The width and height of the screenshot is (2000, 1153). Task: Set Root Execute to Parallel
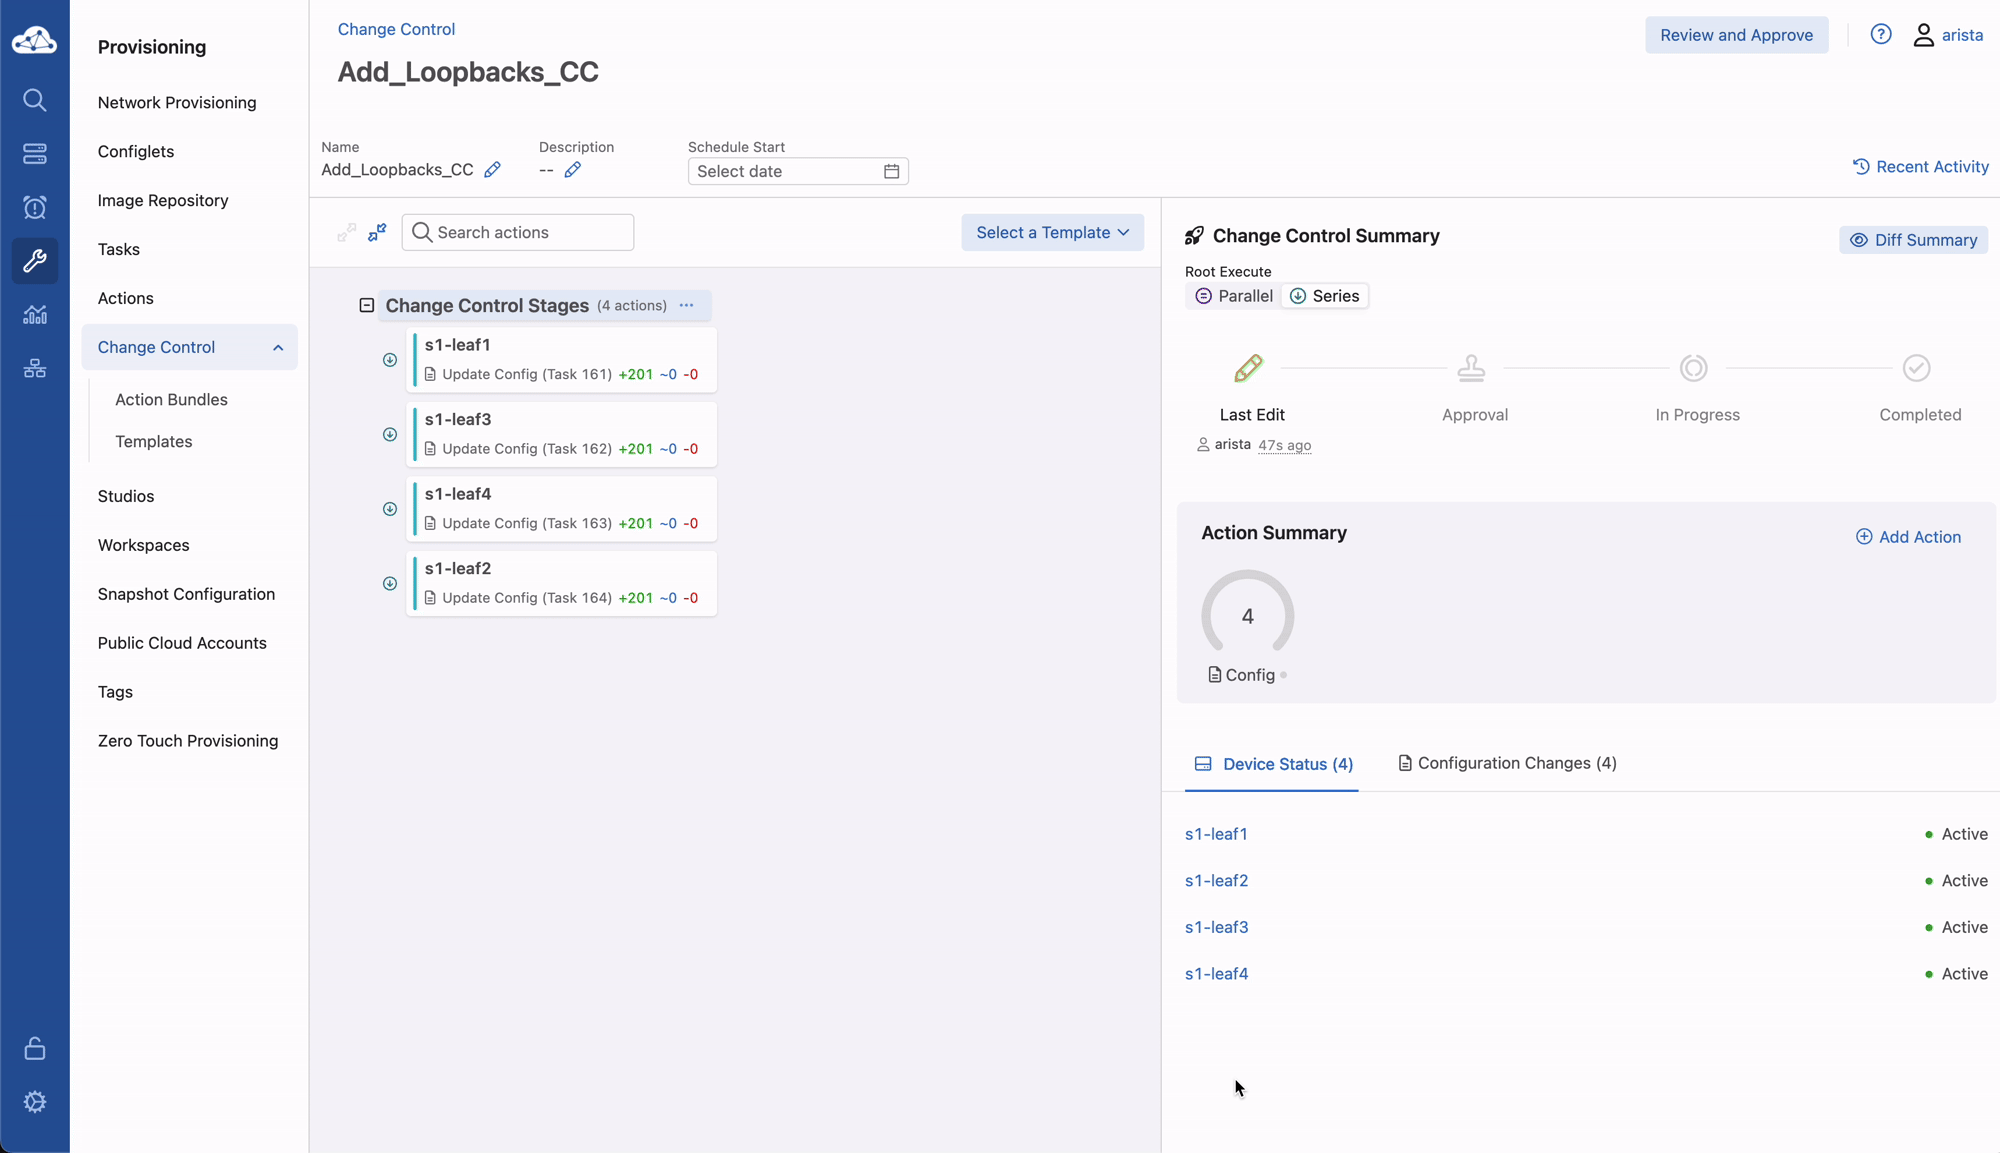click(1234, 296)
